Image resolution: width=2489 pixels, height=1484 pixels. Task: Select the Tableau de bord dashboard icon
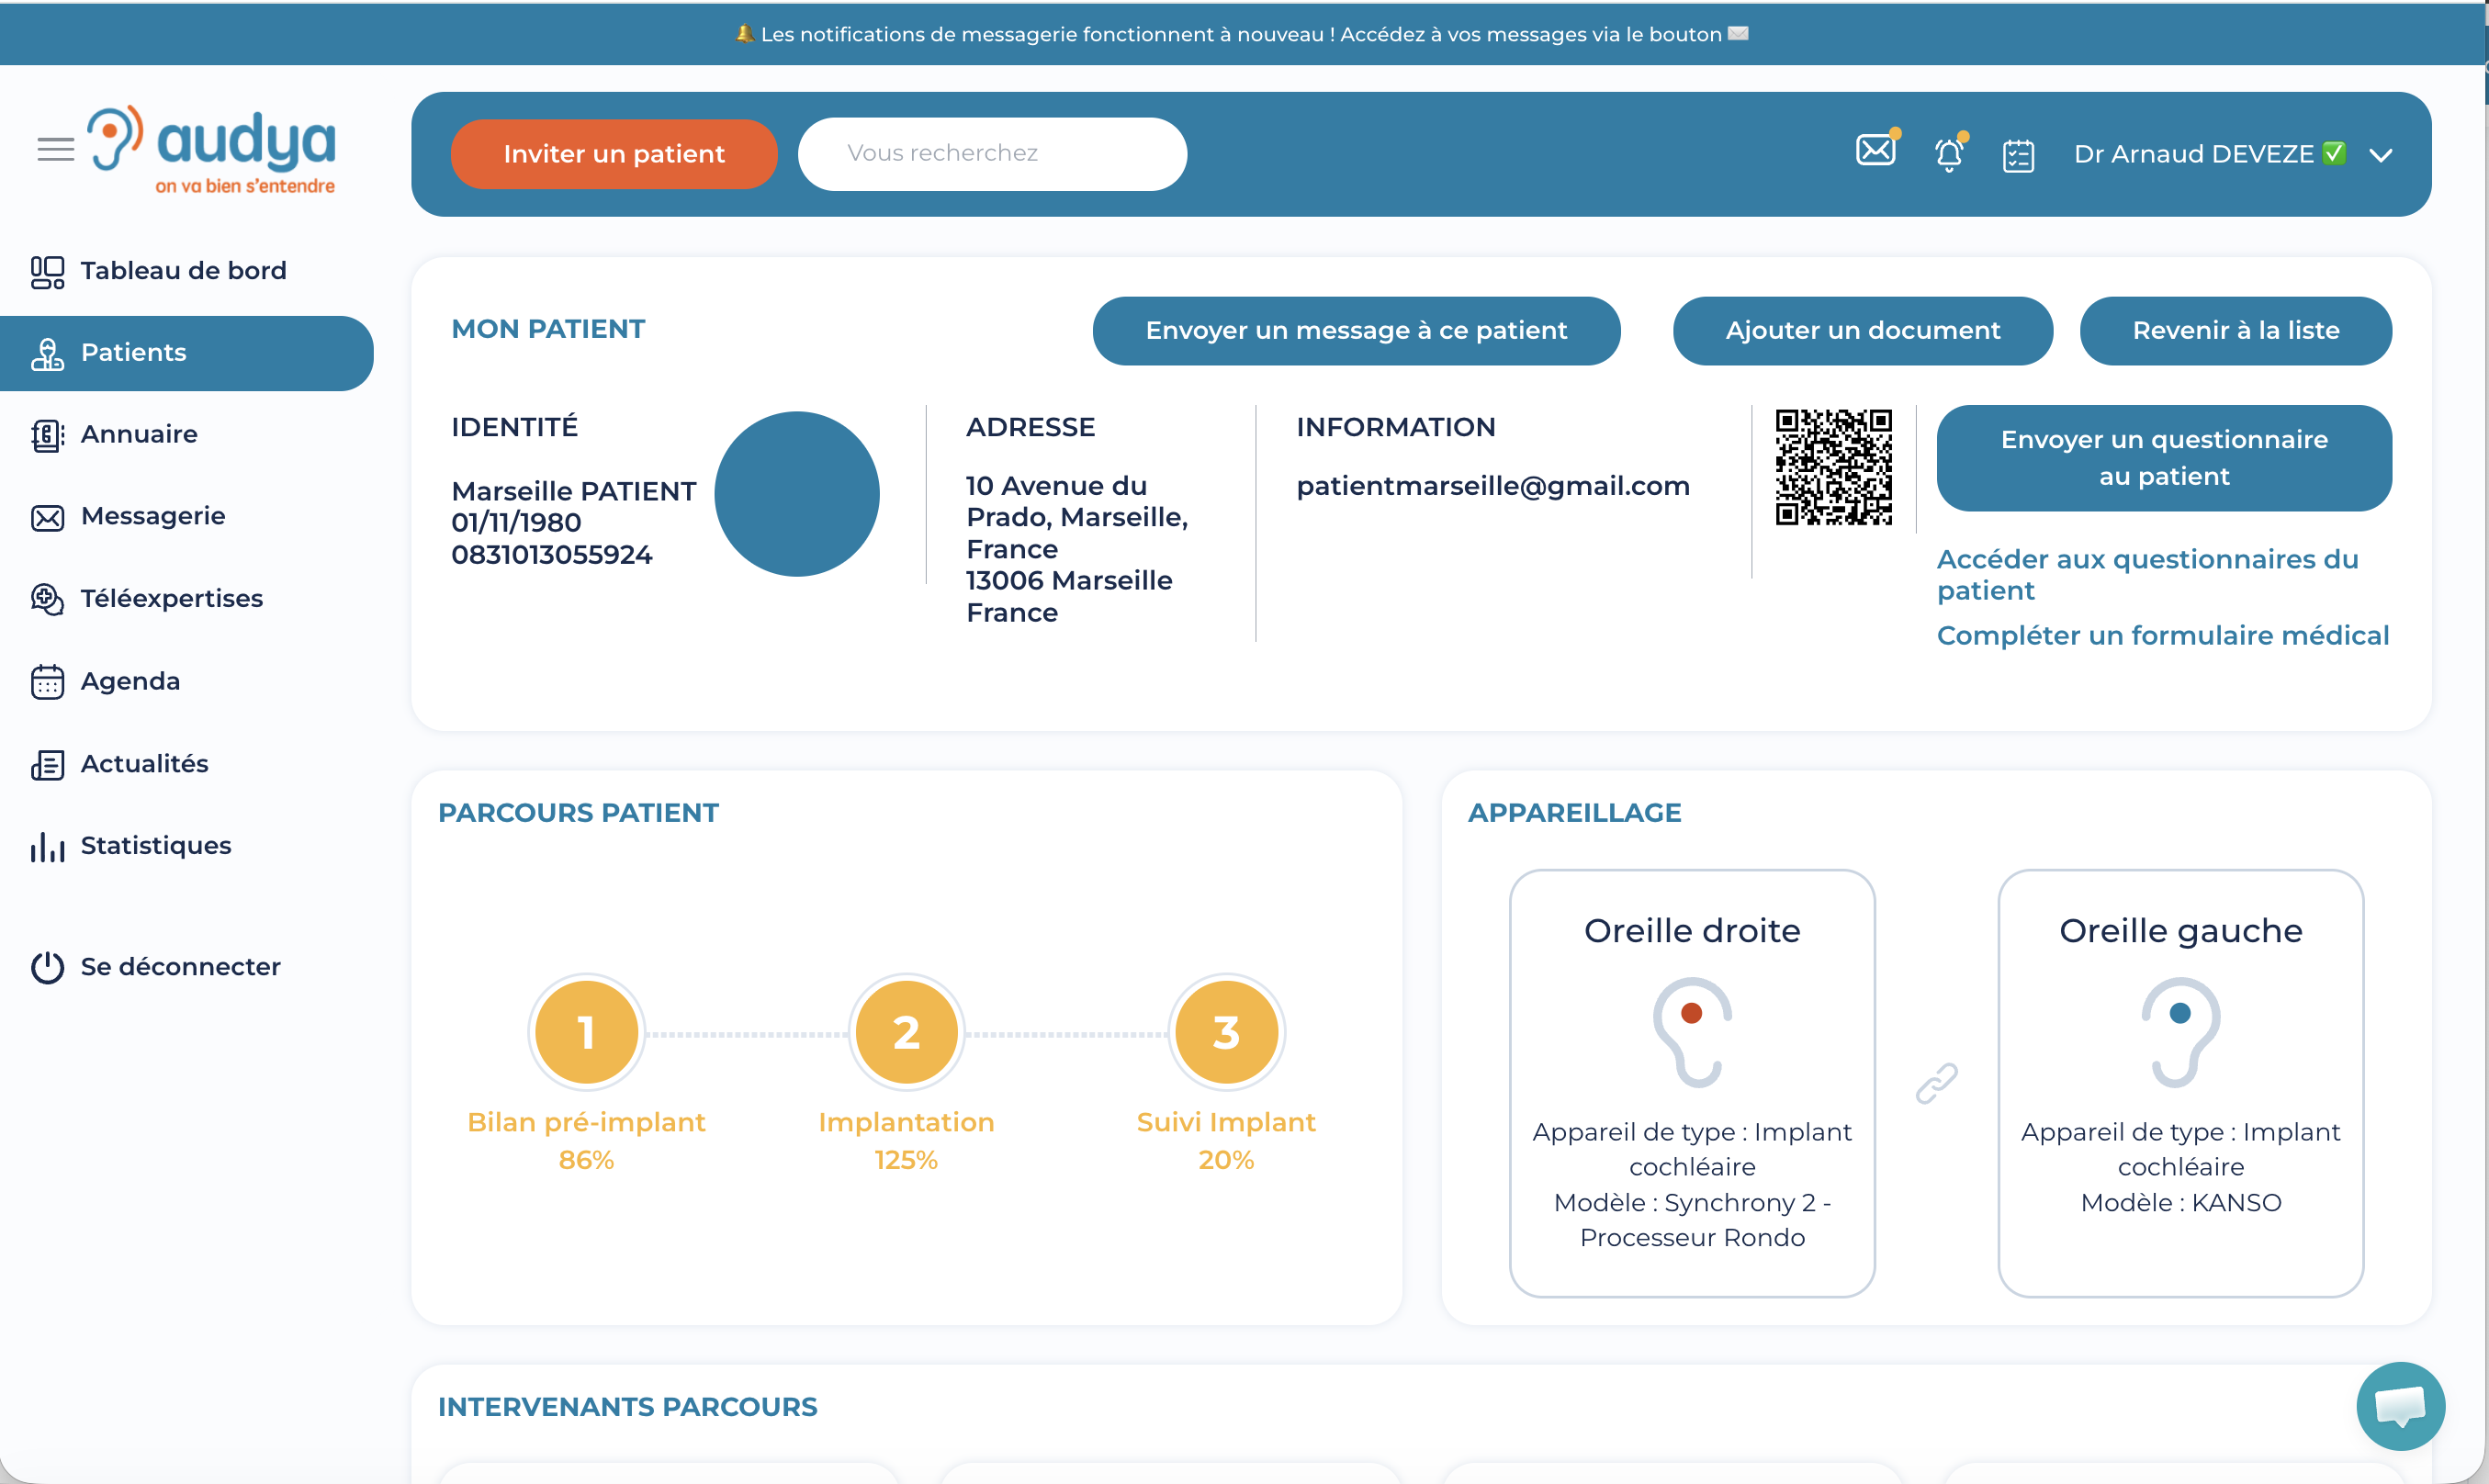[x=46, y=270]
